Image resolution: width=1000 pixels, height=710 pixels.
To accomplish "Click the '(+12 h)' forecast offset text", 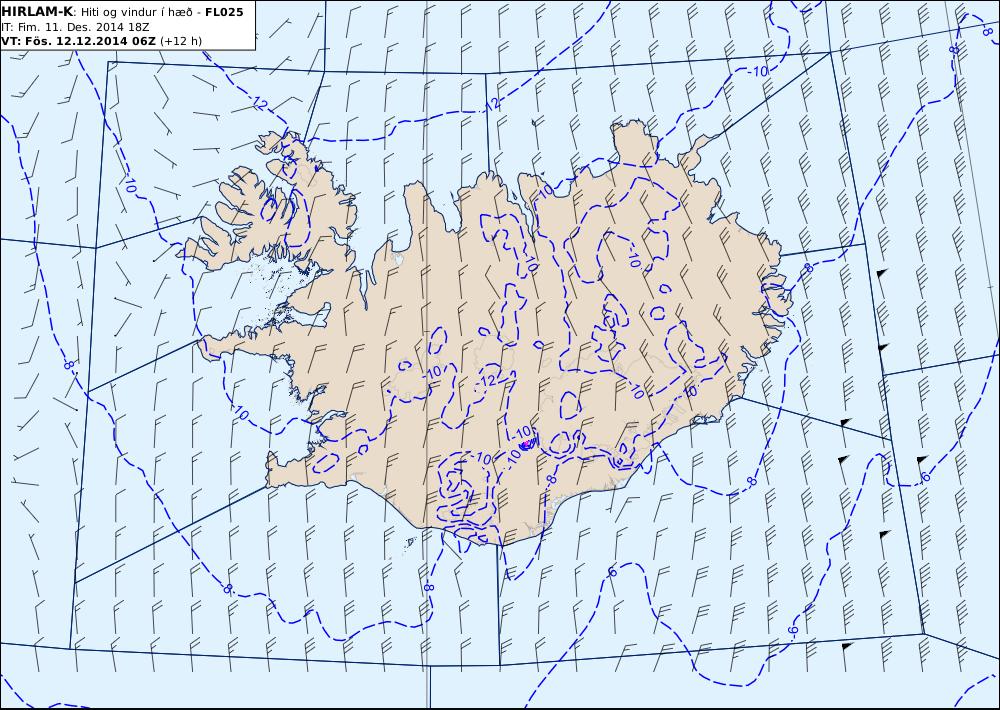I will pyautogui.click(x=181, y=41).
